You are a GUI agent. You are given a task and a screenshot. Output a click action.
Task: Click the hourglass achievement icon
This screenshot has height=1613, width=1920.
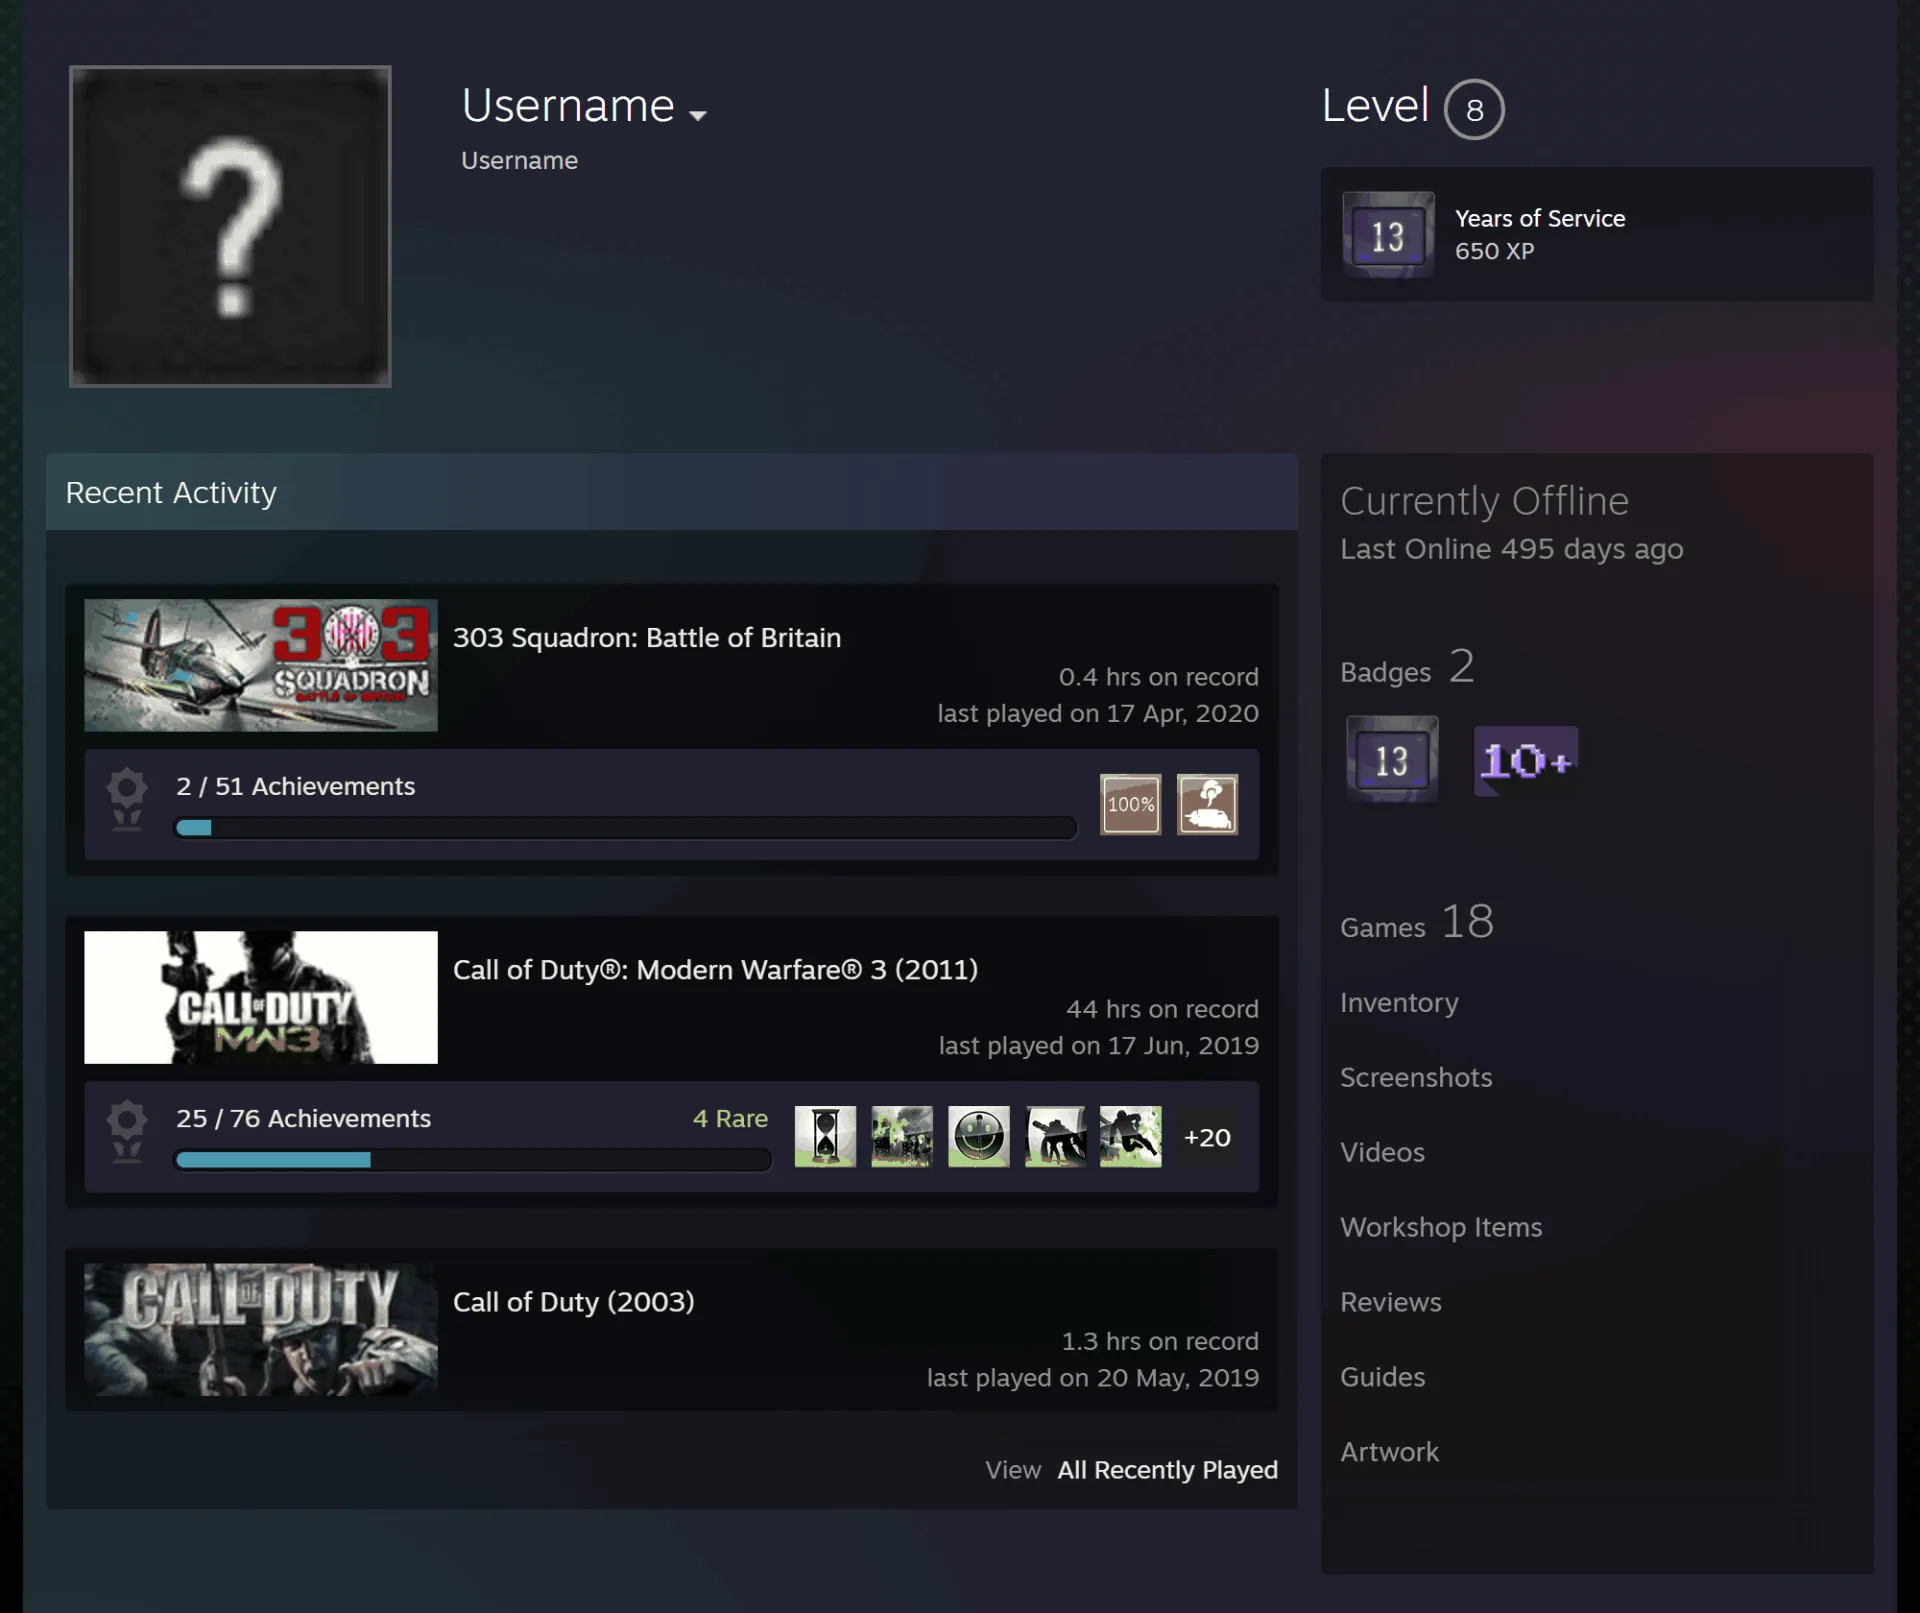coord(825,1136)
